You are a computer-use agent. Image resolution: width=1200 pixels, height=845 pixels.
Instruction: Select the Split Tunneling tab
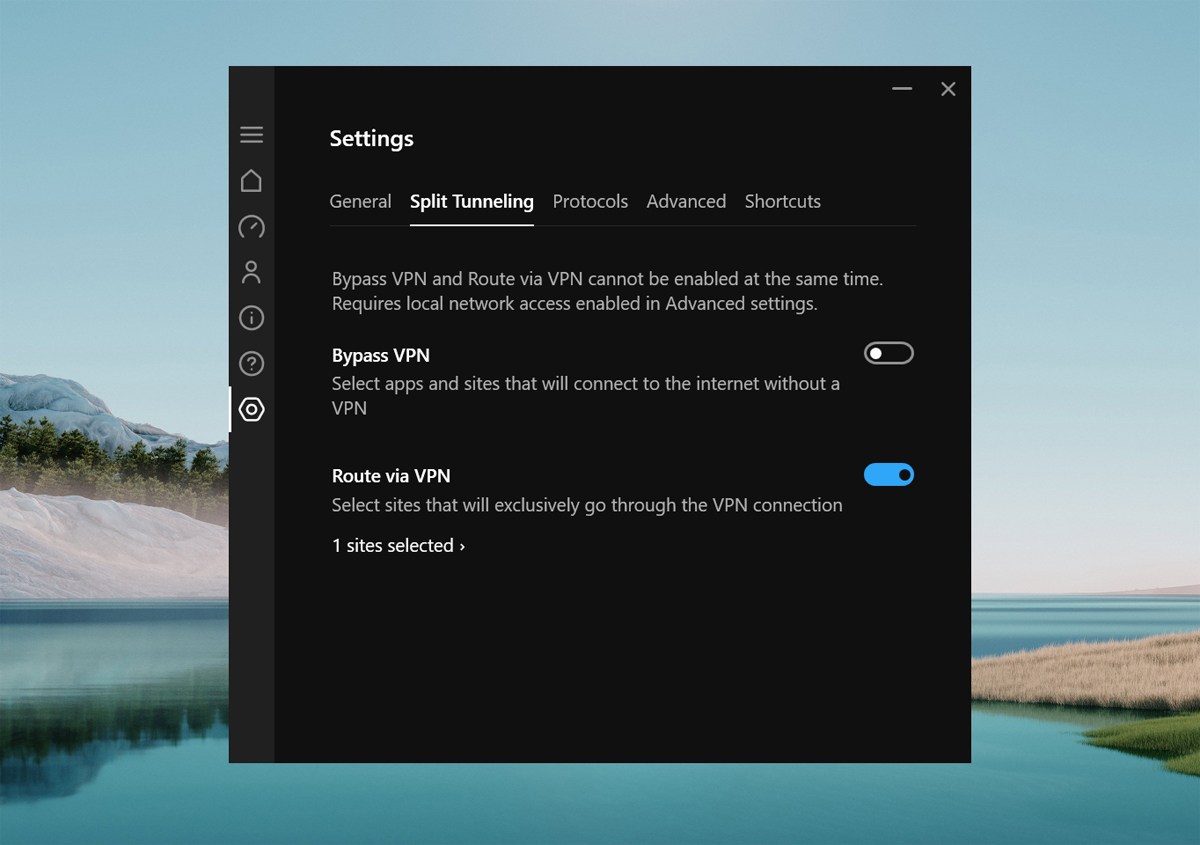coord(471,201)
